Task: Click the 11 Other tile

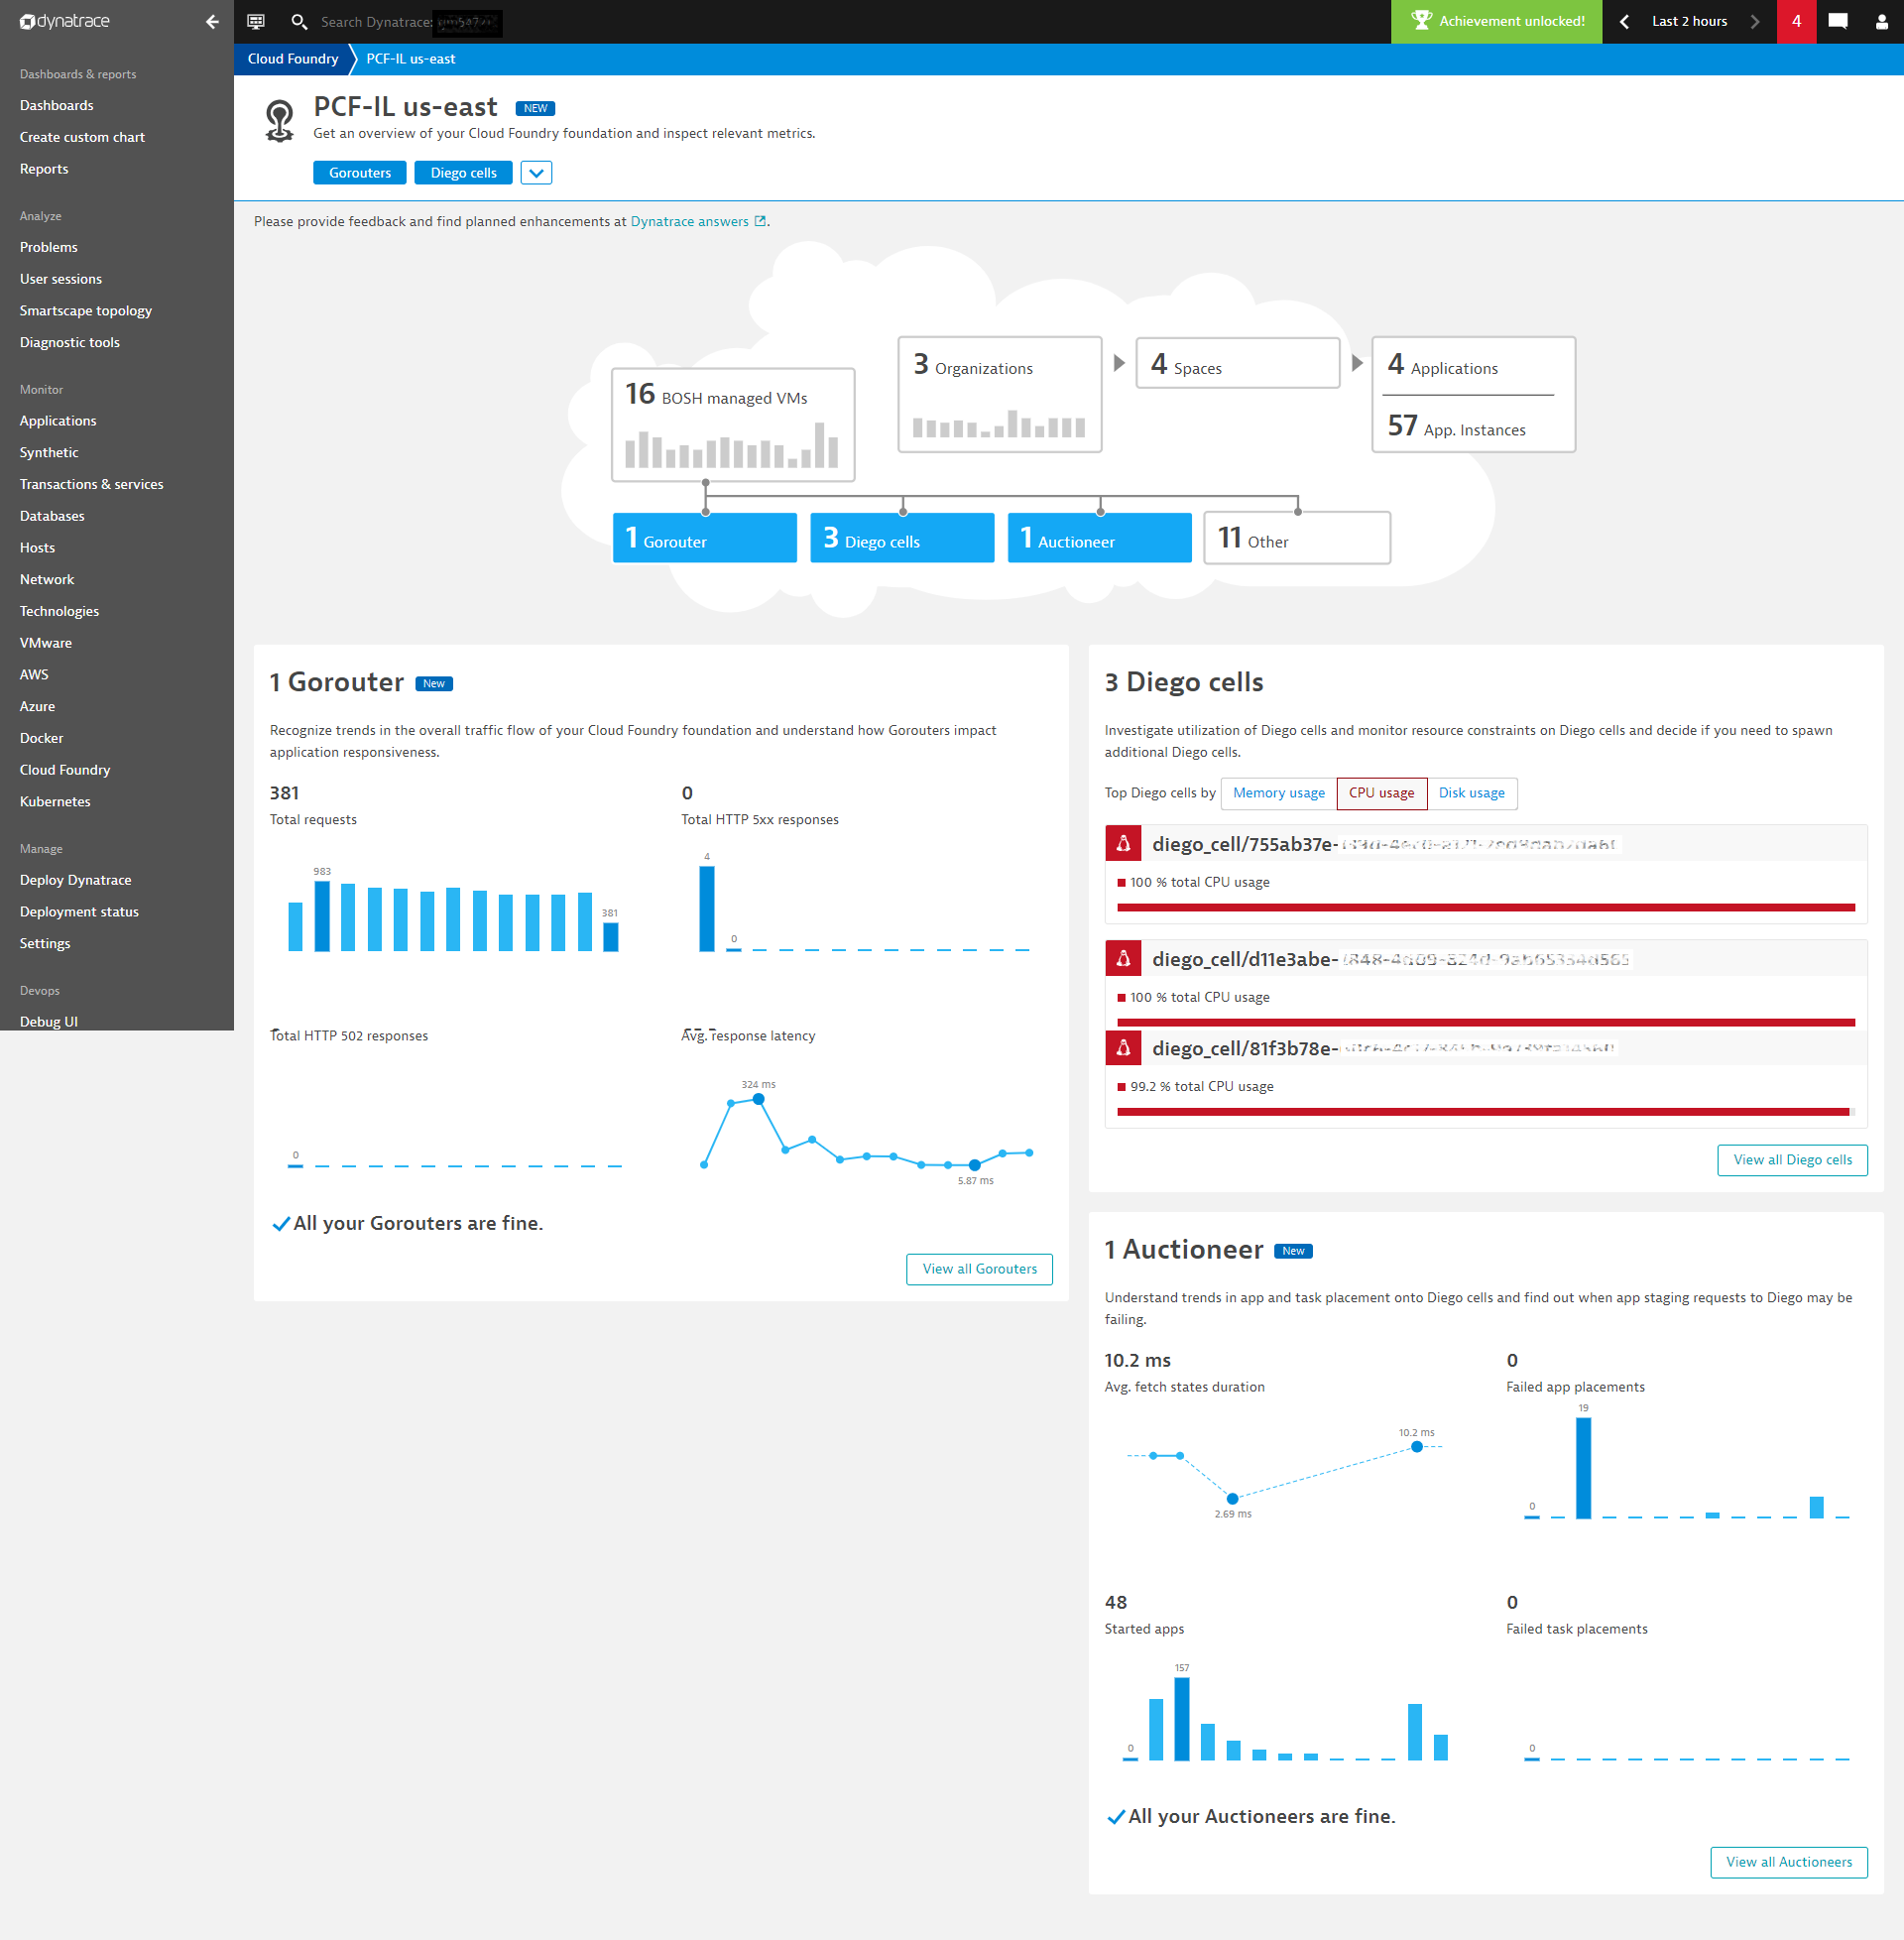Action: 1297,538
